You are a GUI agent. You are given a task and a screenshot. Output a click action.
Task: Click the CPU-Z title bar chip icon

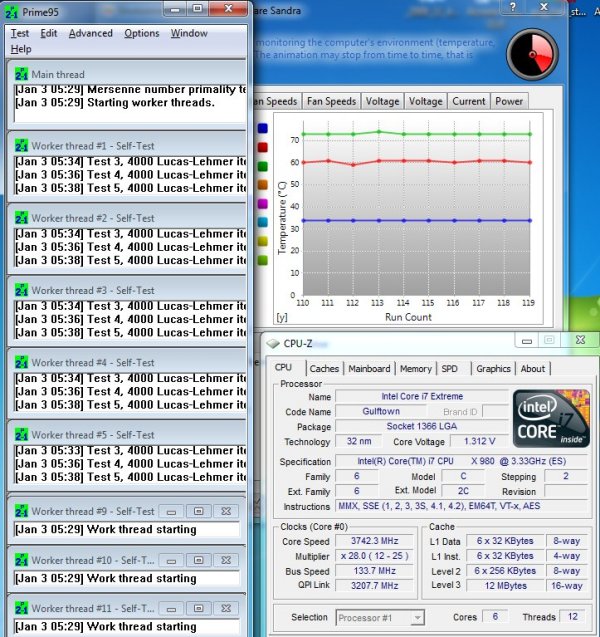[x=273, y=344]
